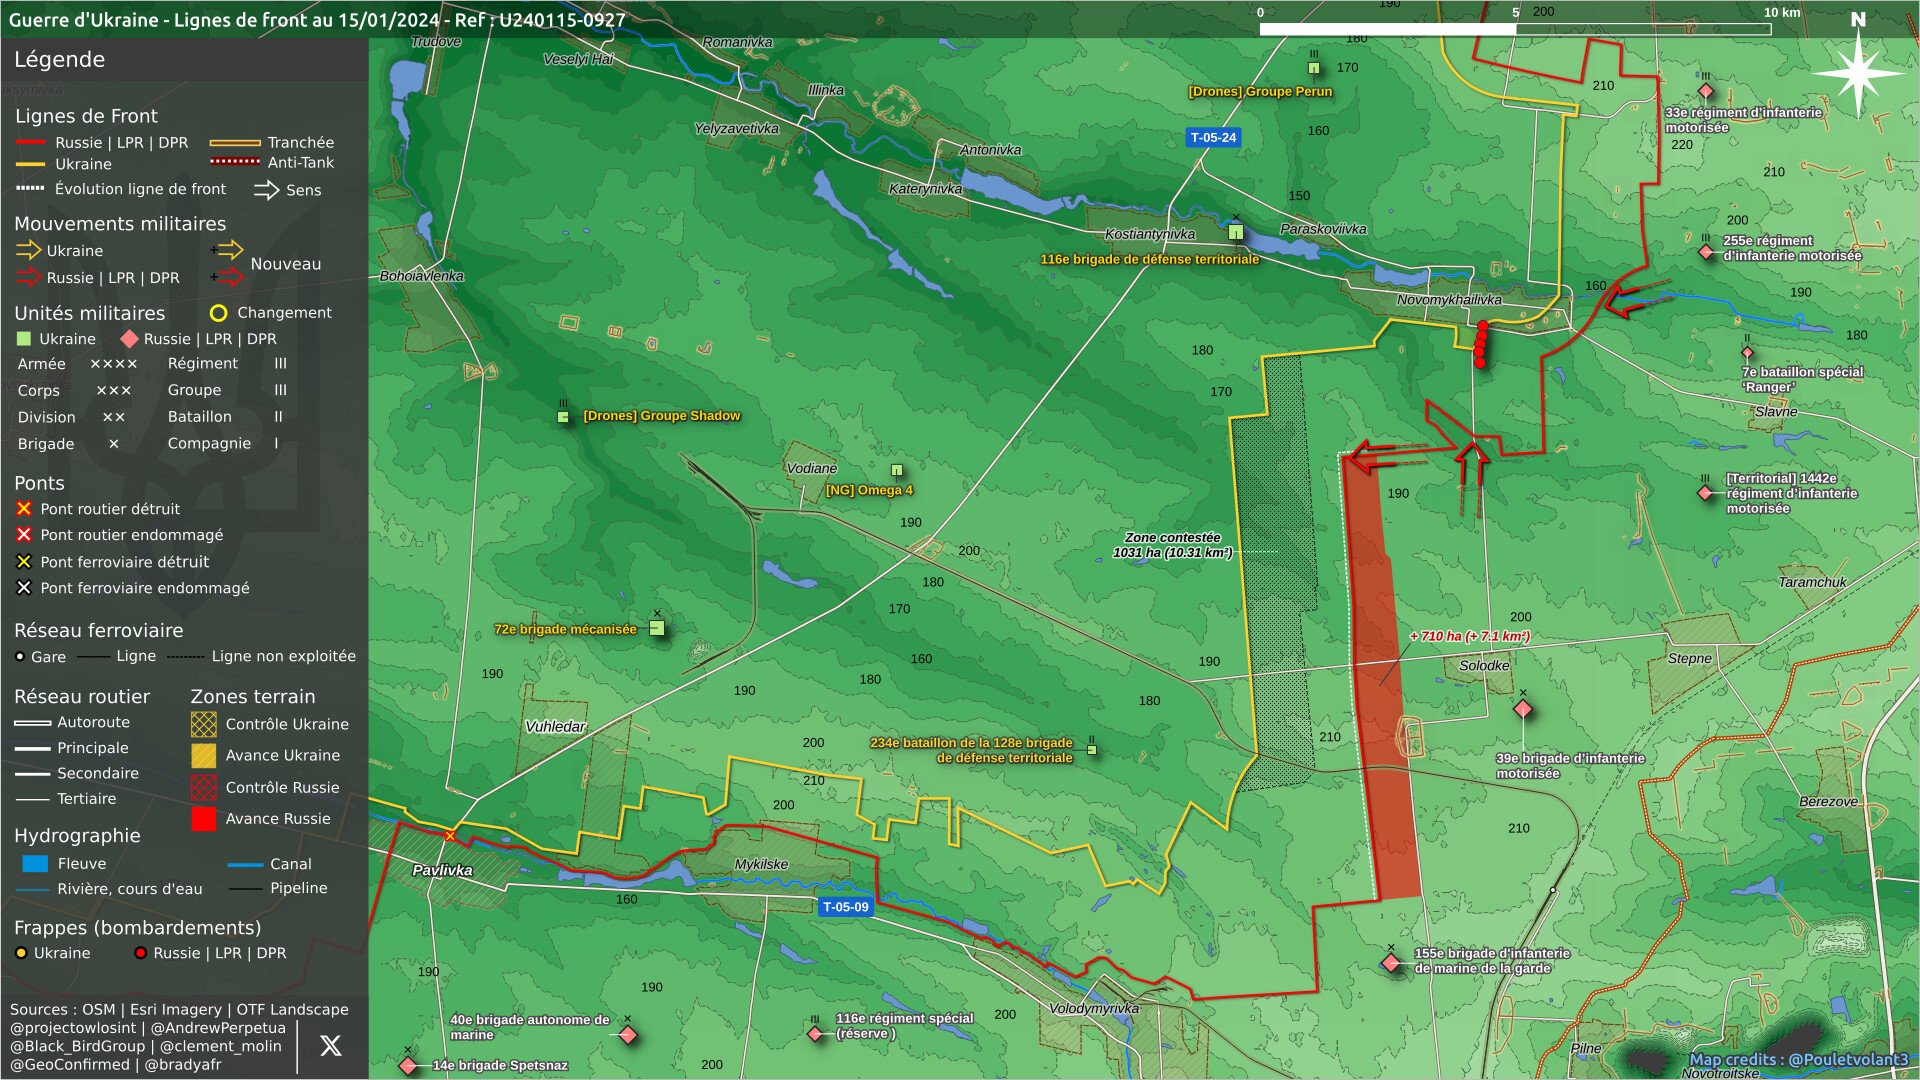Click the Gare station dot in legend
This screenshot has height=1080, width=1920.
[x=20, y=657]
